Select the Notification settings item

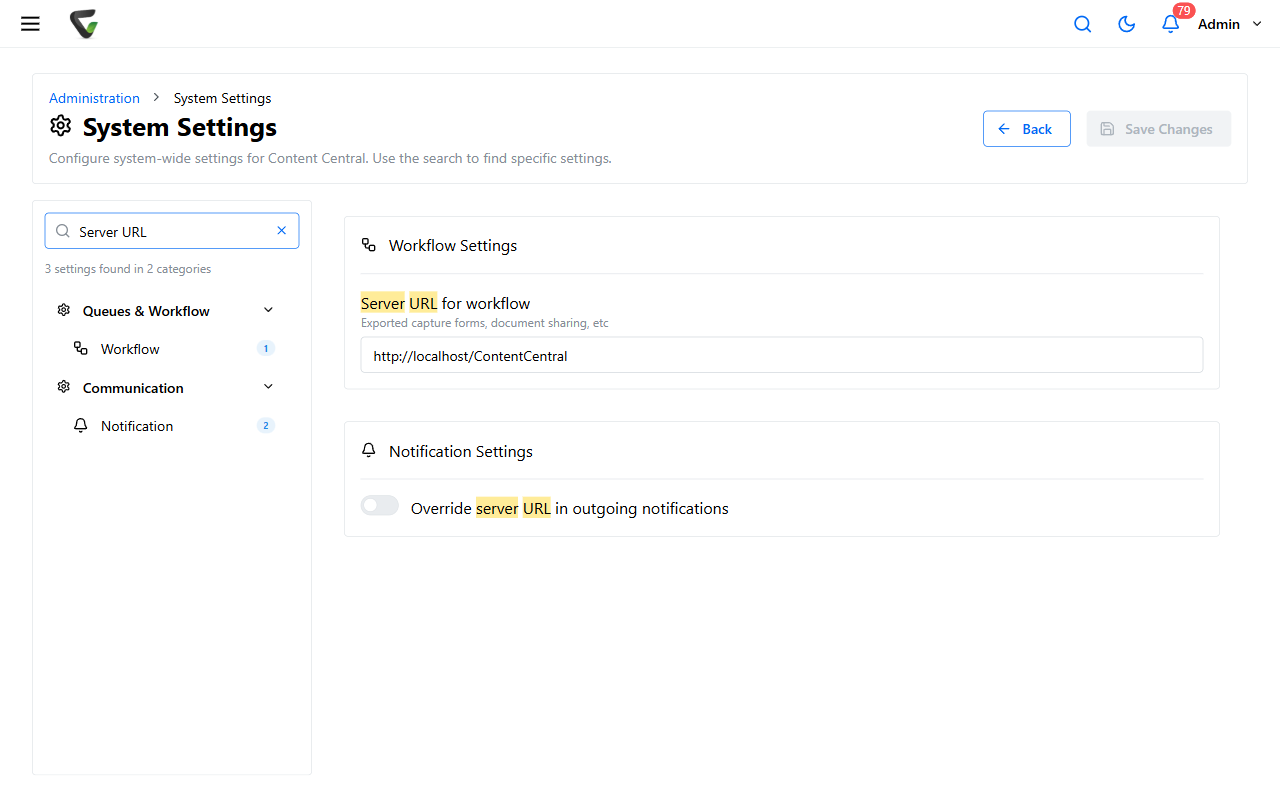click(x=165, y=426)
